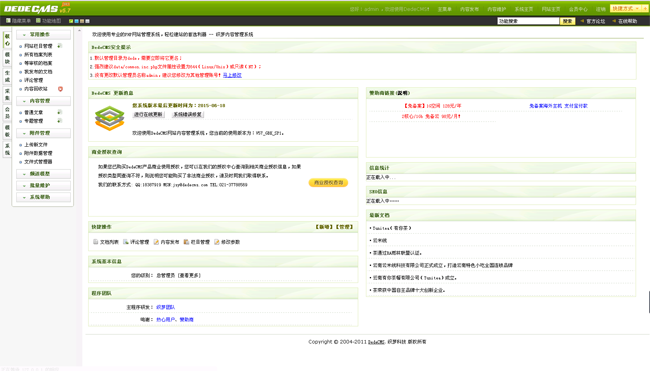Click the 修改参数 quick action icon
Screen dimensions: 650x371
coord(216,242)
